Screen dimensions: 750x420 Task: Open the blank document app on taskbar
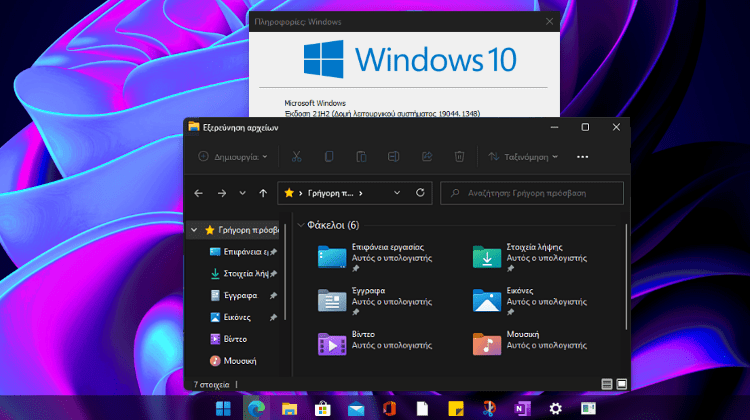click(422, 409)
